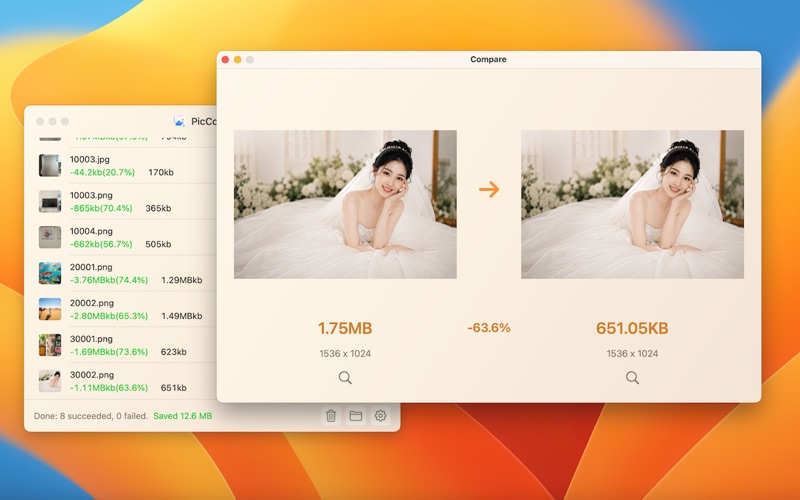
Task: Click the 1536 x 1024 dimensions under 651.05KB
Action: 632,354
